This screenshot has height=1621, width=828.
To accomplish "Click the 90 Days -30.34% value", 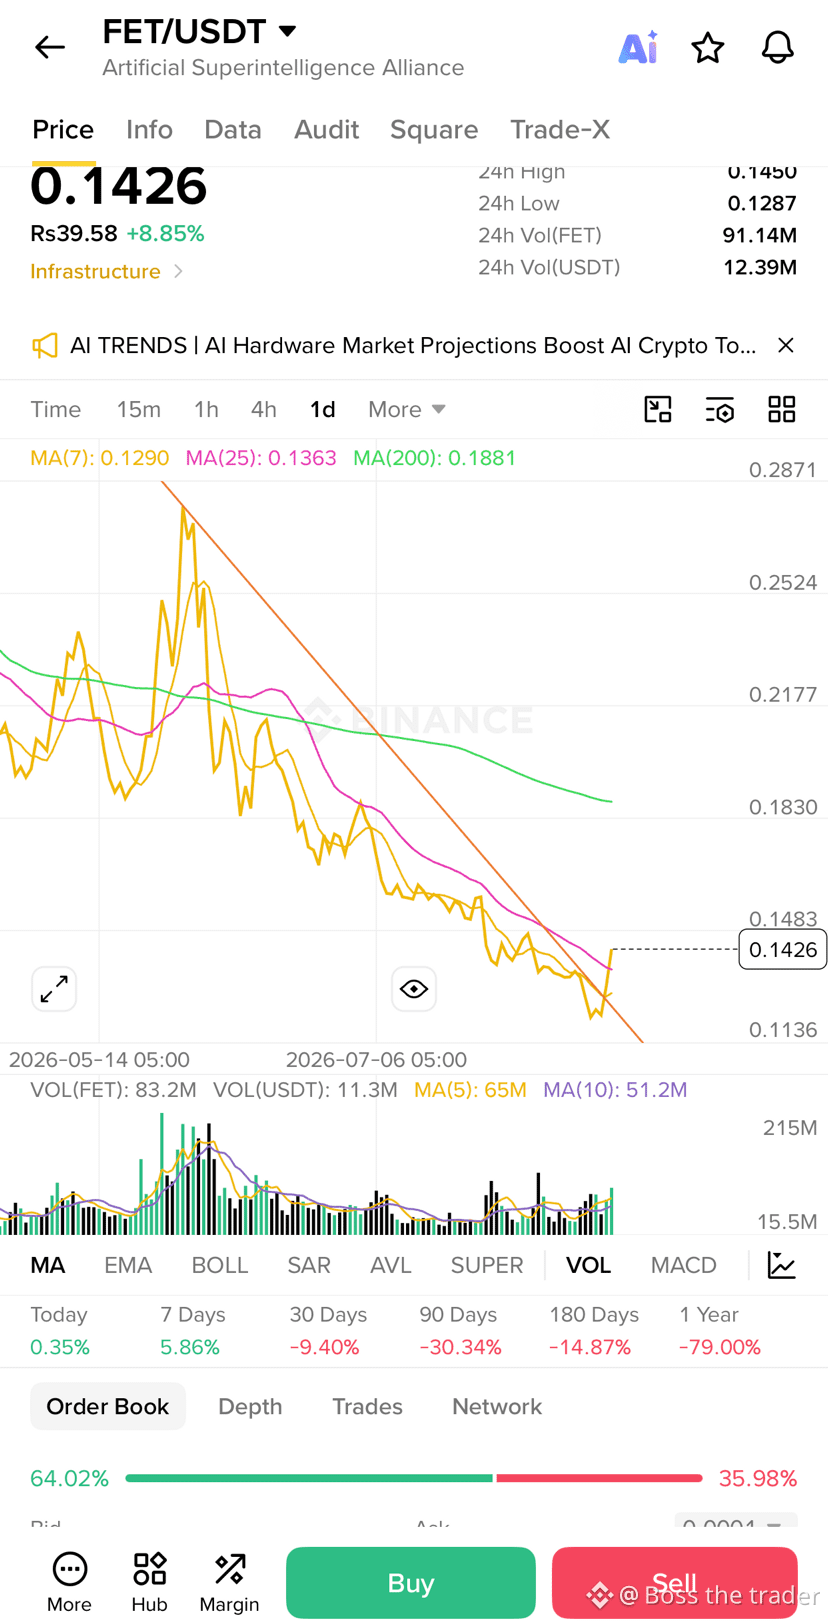I will [460, 1348].
